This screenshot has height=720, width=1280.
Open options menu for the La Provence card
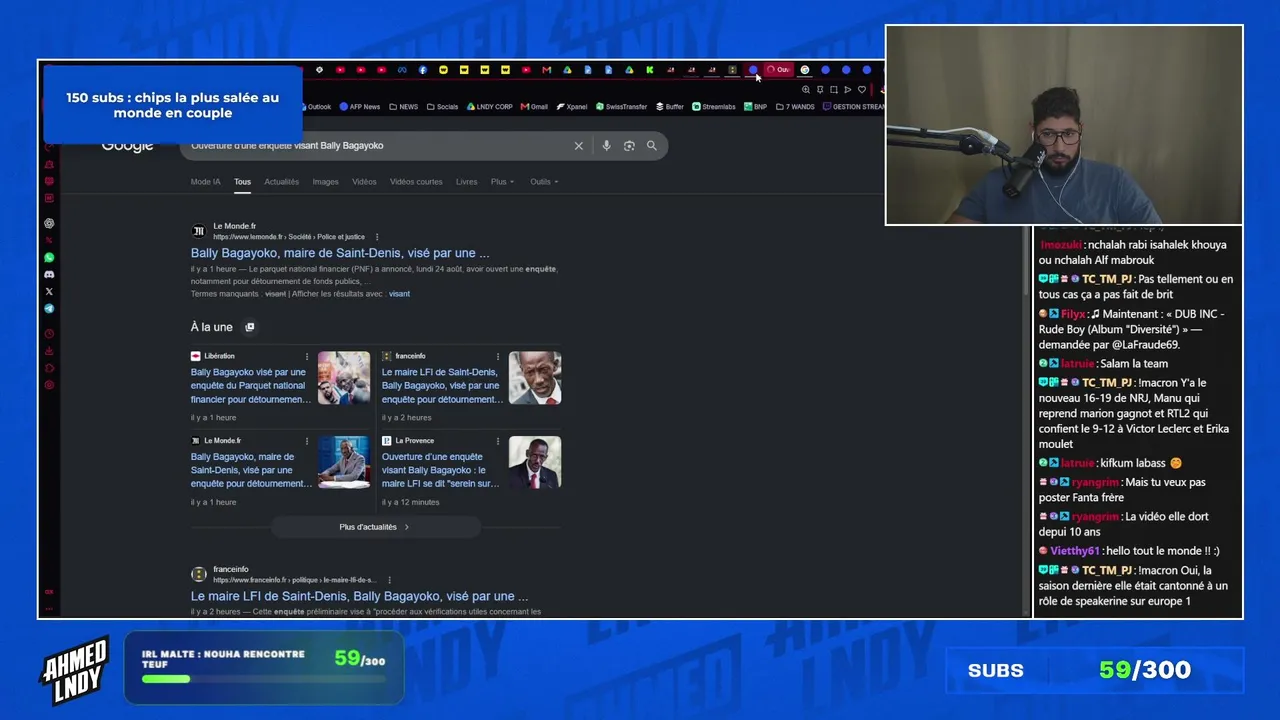tap(497, 441)
